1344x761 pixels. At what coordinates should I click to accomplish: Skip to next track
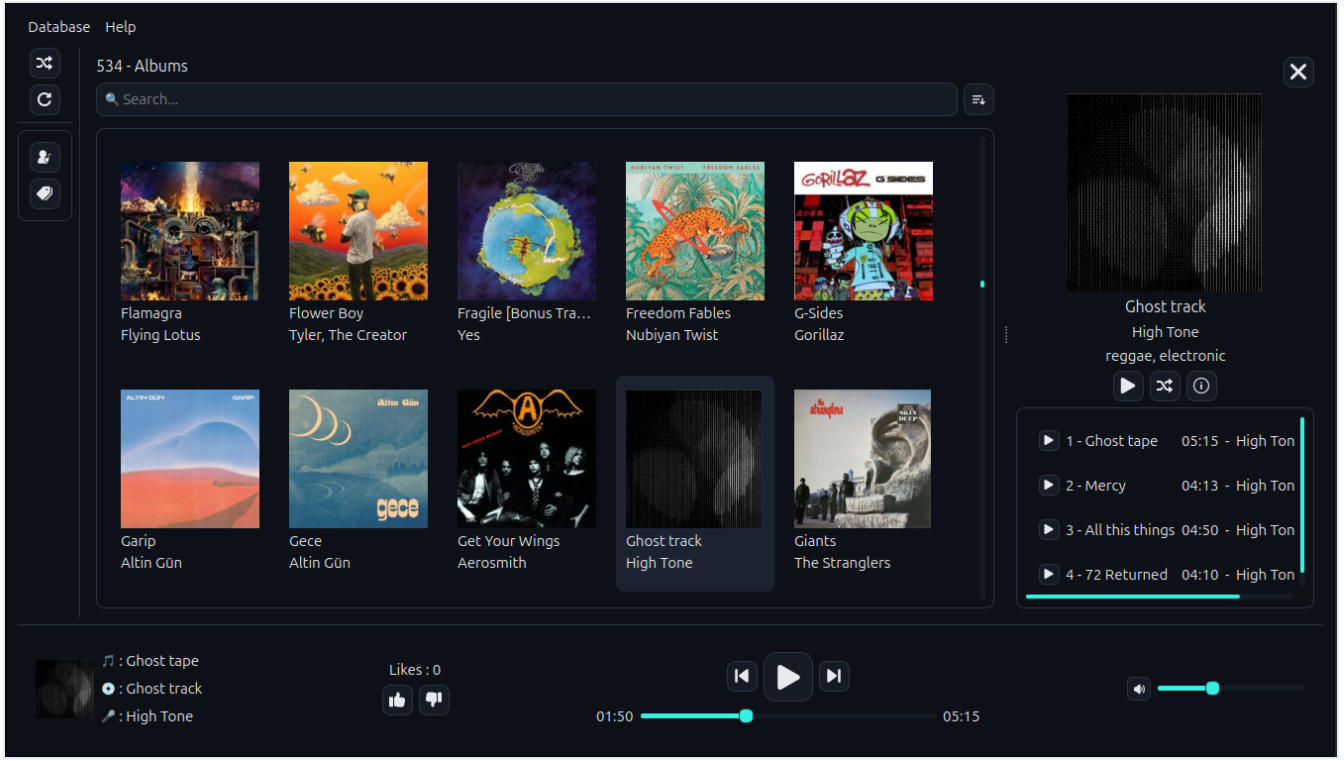click(834, 676)
